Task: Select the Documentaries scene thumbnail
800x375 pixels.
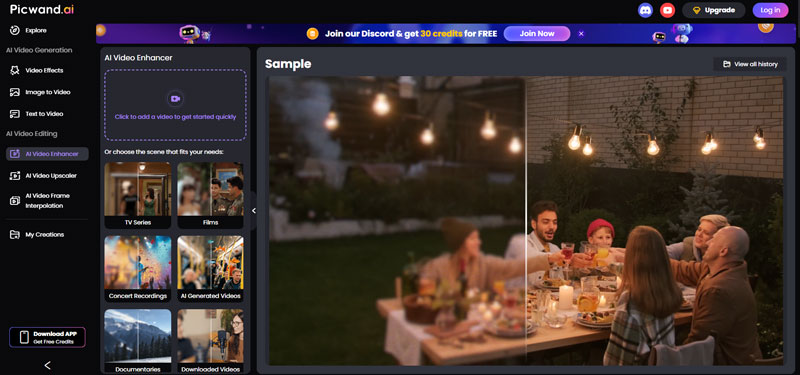Action: click(x=138, y=341)
